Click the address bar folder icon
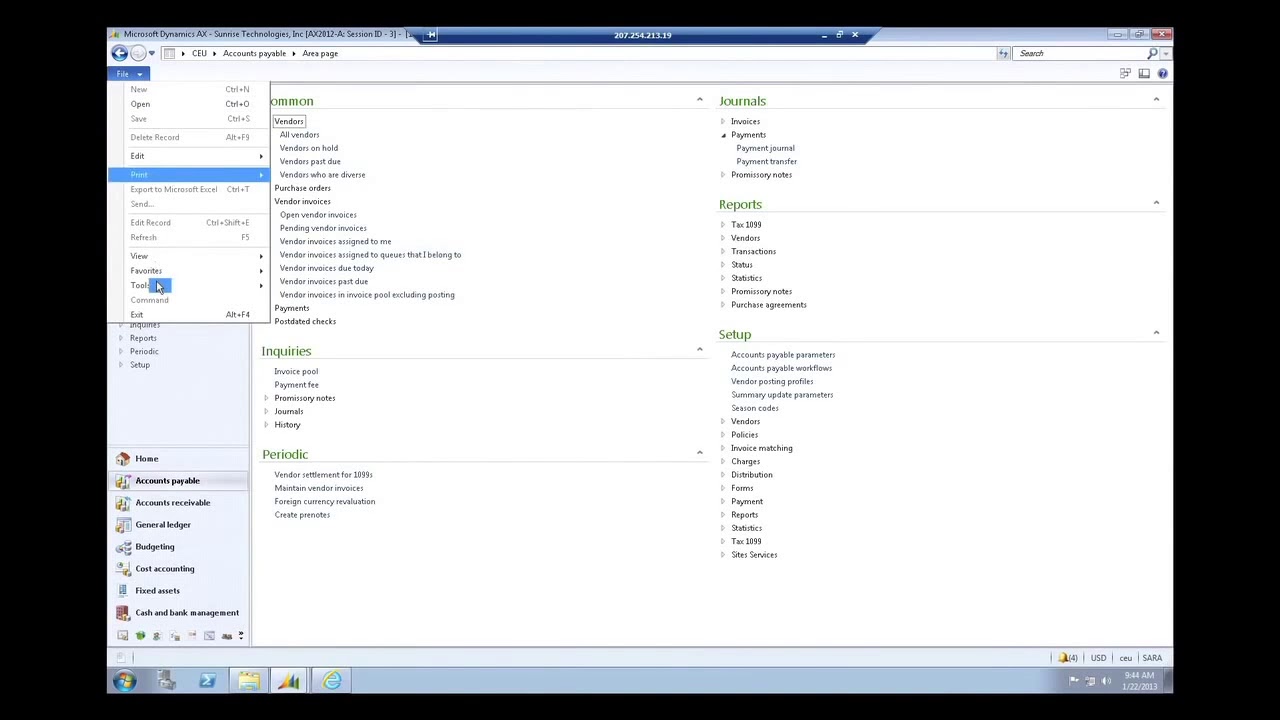Screen dimensions: 1280x720 click(169, 53)
